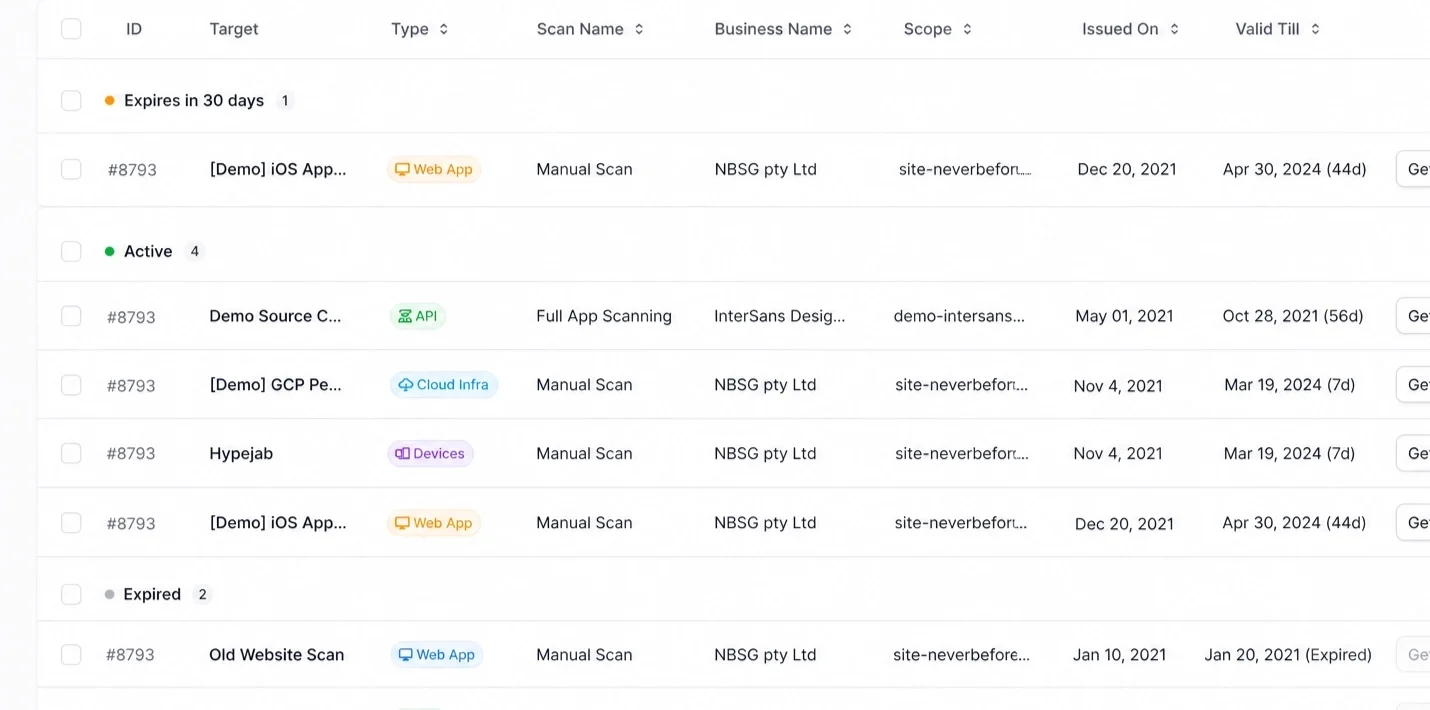Check the Hypejab row checkbox
The width and height of the screenshot is (1430, 710).
coord(71,454)
